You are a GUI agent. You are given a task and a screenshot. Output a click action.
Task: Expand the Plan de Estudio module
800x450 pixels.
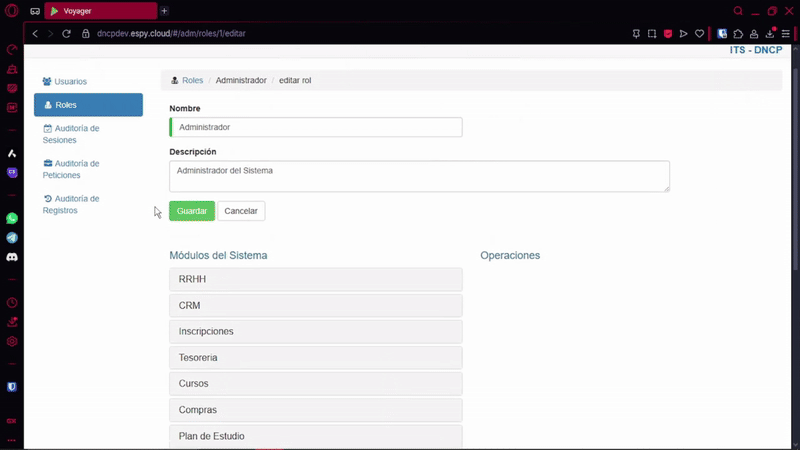tap(316, 436)
